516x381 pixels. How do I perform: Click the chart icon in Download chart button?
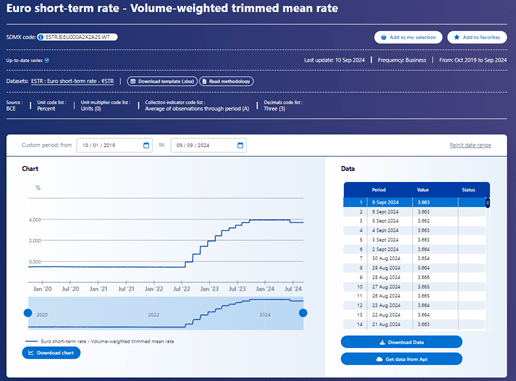31,353
